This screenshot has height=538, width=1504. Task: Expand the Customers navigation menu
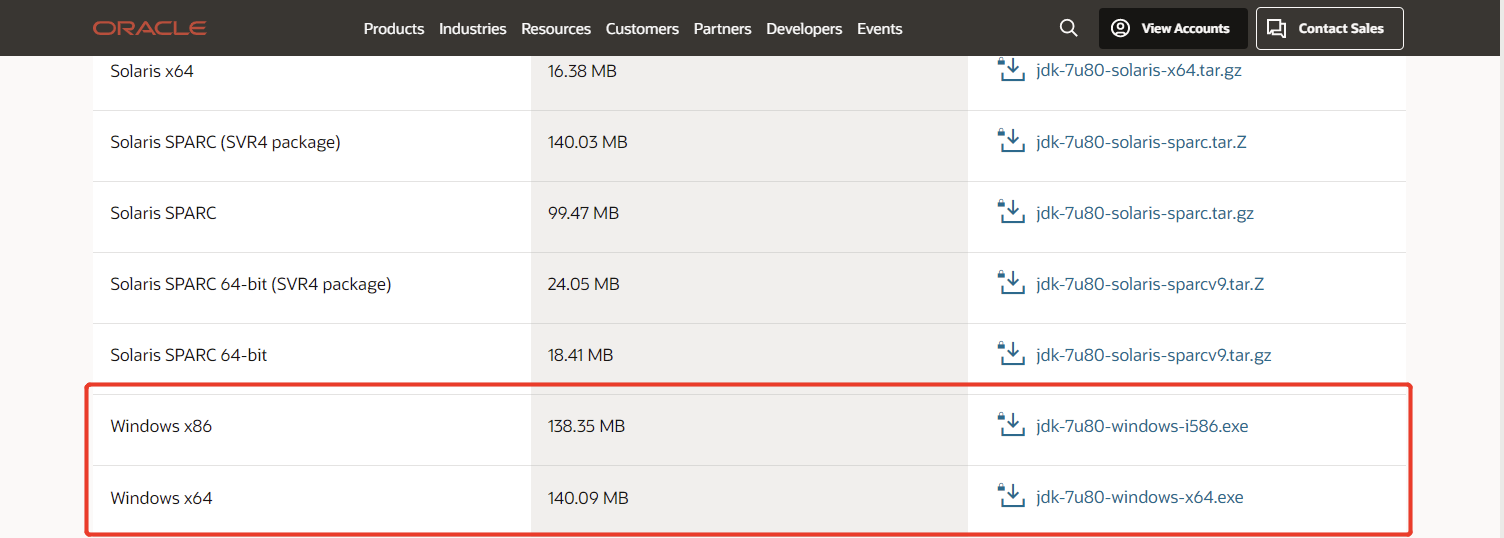point(642,29)
